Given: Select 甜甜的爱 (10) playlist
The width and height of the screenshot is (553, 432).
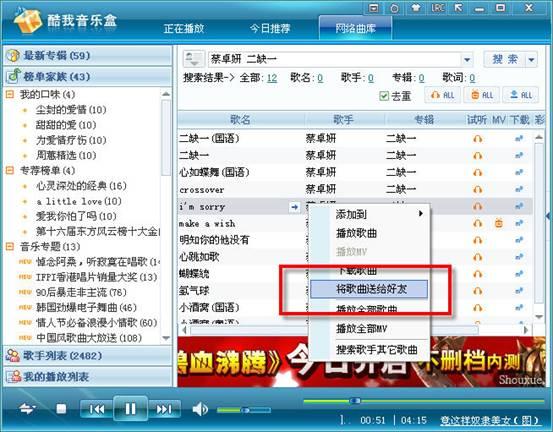Looking at the screenshot, I should click(x=66, y=125).
